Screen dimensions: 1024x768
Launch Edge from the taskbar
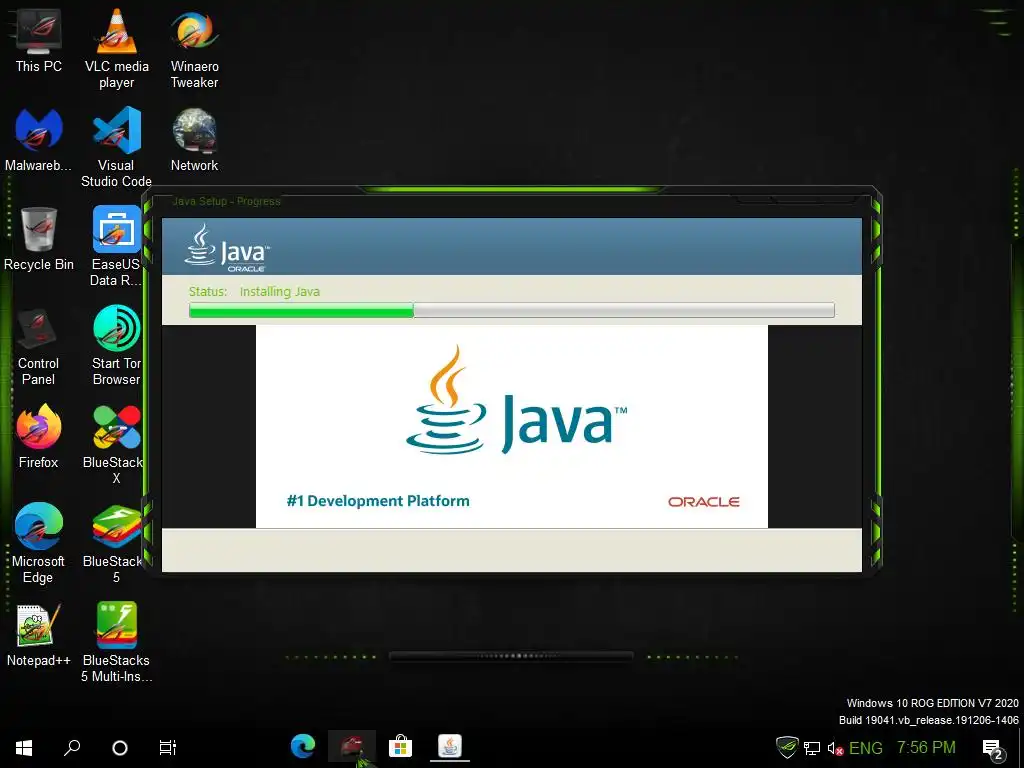tap(303, 746)
